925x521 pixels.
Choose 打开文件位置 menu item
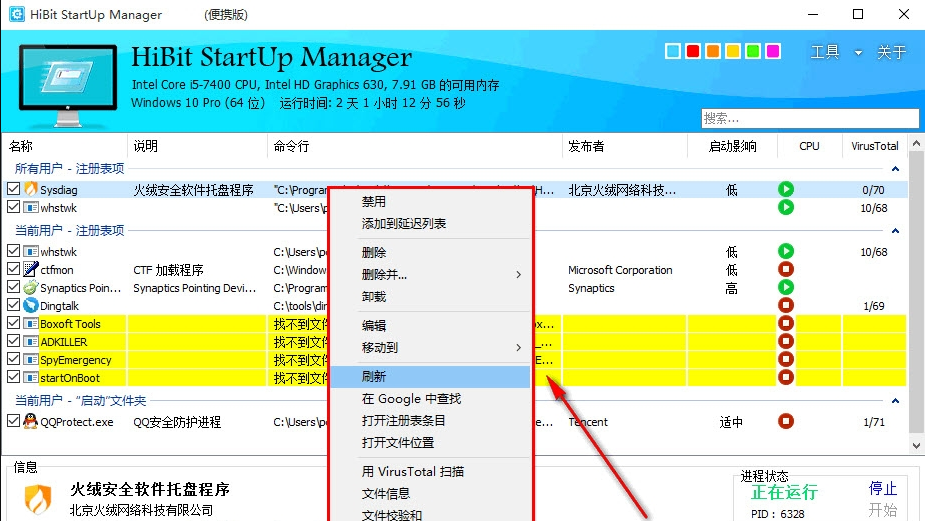(398, 443)
